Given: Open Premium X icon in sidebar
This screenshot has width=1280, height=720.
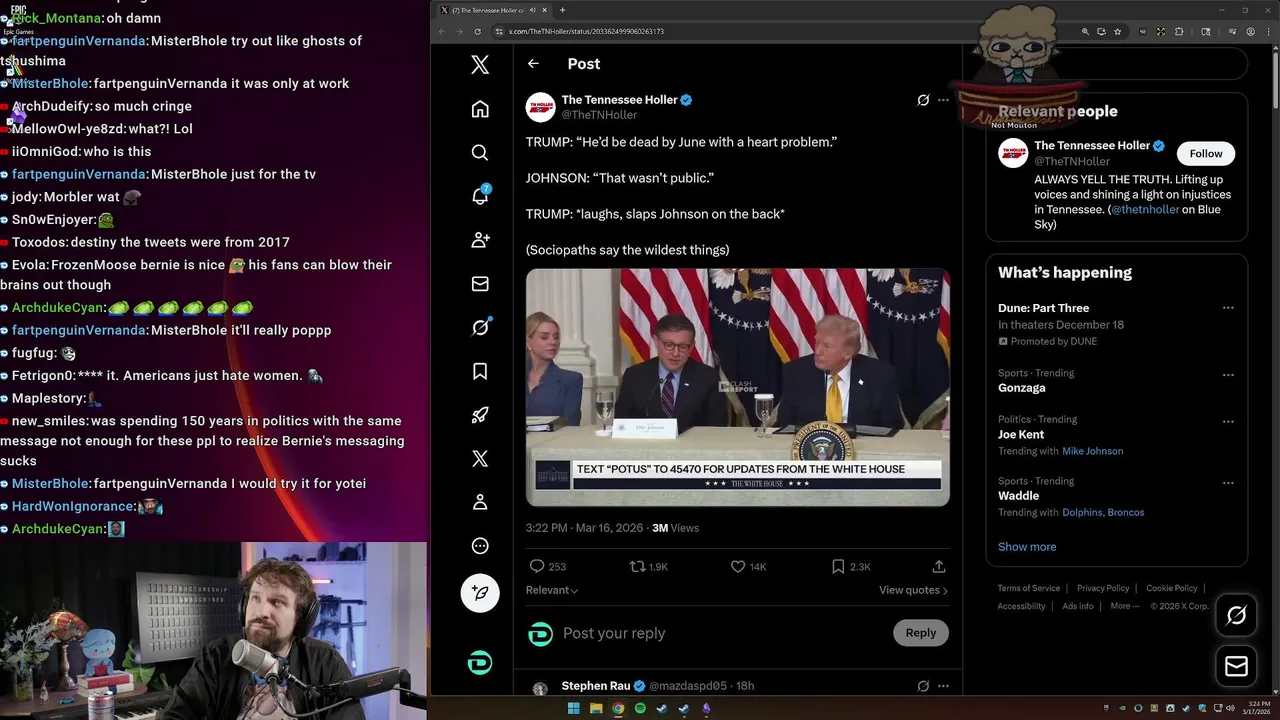Looking at the screenshot, I should click(480, 458).
